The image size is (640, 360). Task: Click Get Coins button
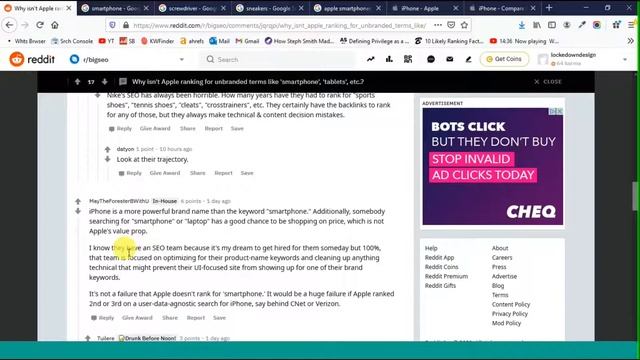click(x=504, y=59)
